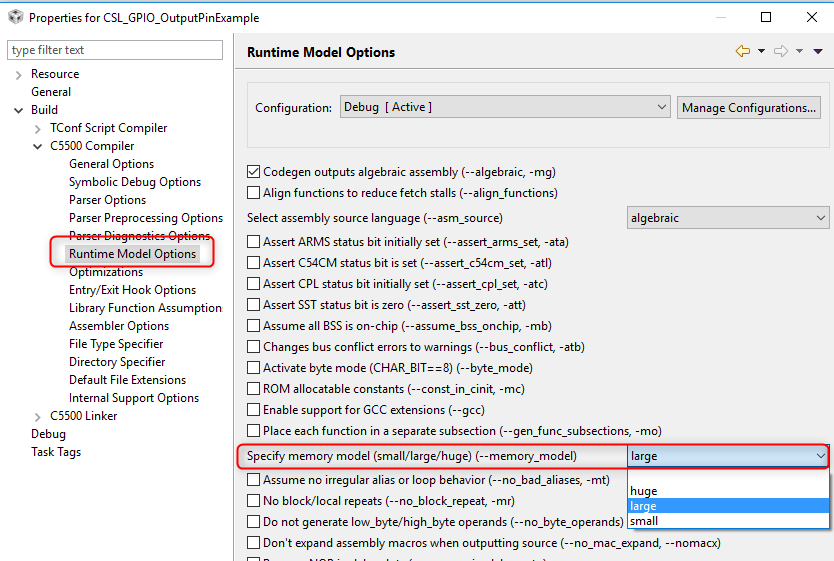The height and width of the screenshot is (561, 834).
Task: Choose small from memory model list
Action: click(x=644, y=521)
